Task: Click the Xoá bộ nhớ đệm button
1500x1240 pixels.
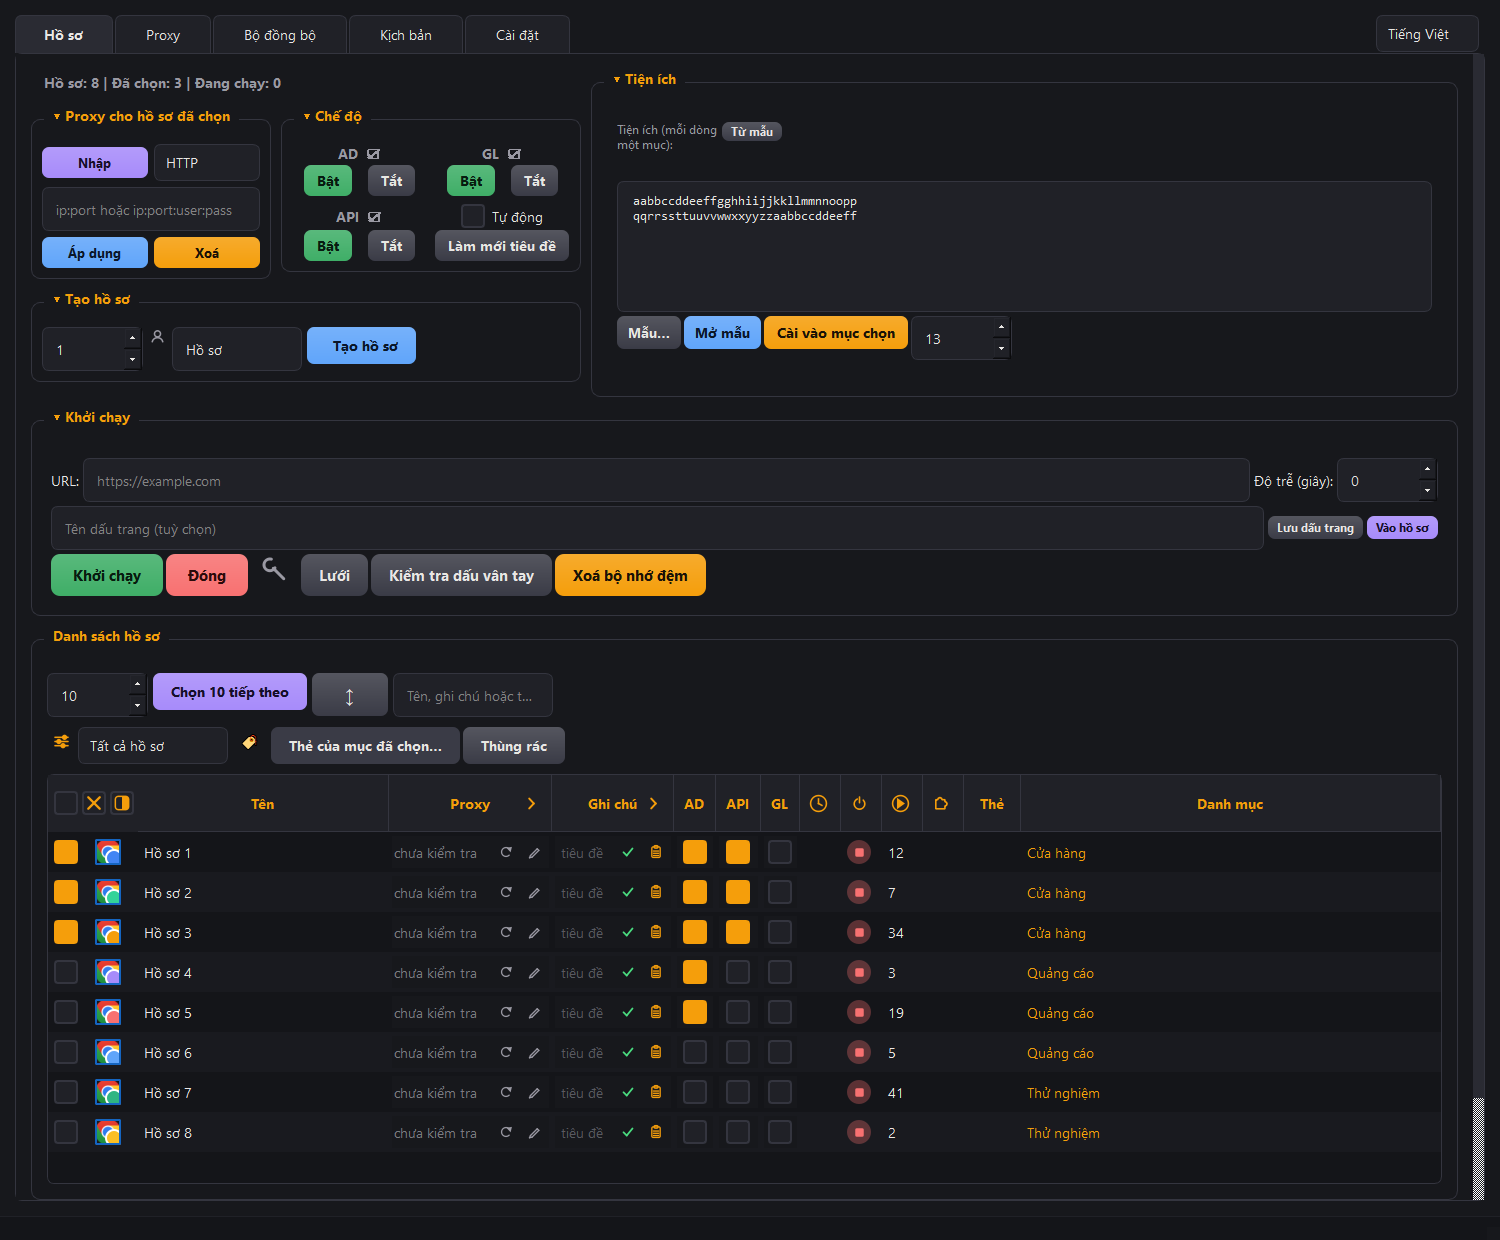Action: (630, 575)
